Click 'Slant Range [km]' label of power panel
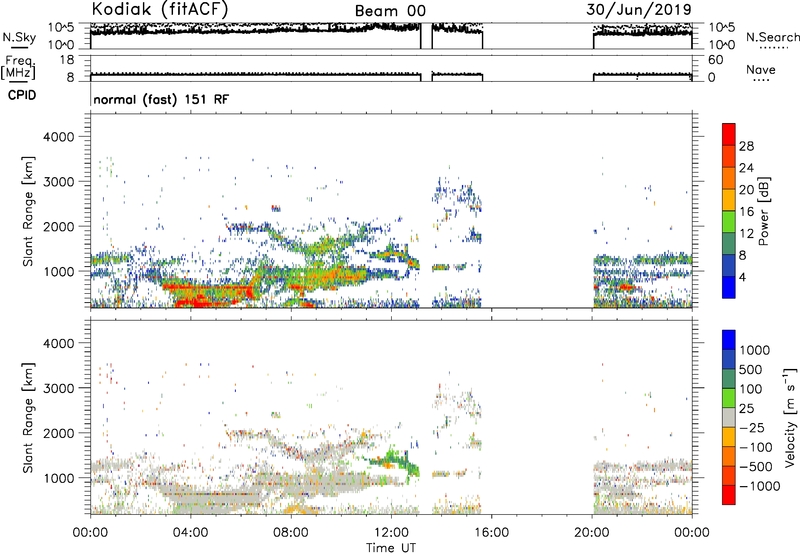Screen dimensions: 800x554 tap(28, 211)
